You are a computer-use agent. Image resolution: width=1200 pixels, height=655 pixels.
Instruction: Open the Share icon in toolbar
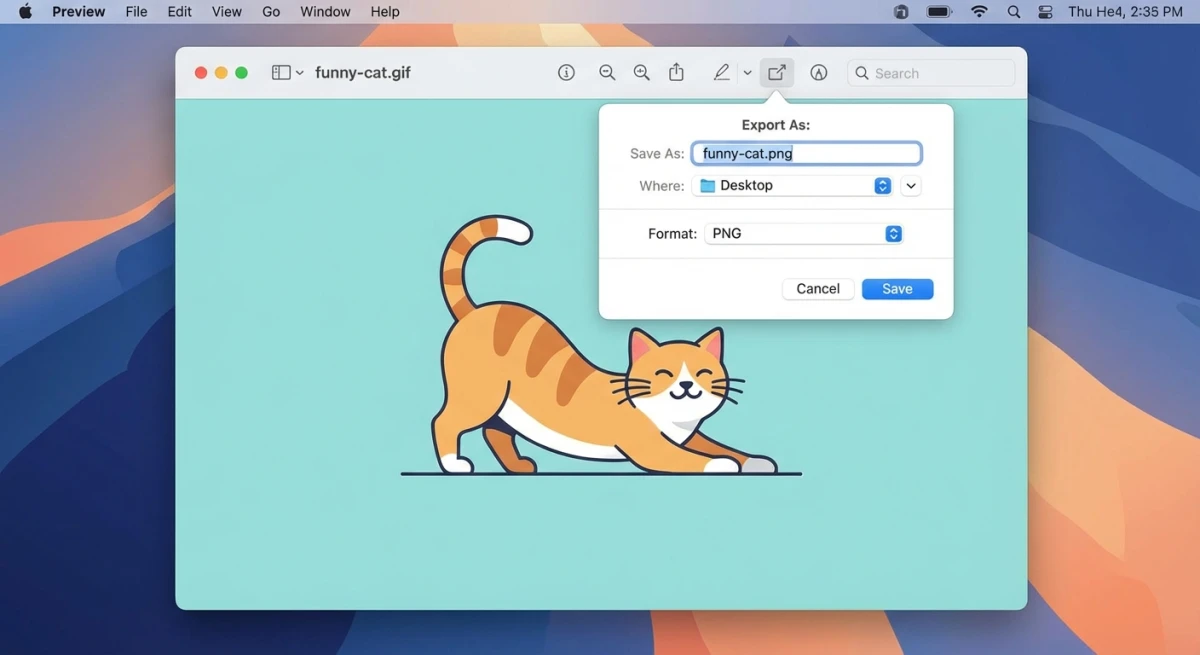677,72
